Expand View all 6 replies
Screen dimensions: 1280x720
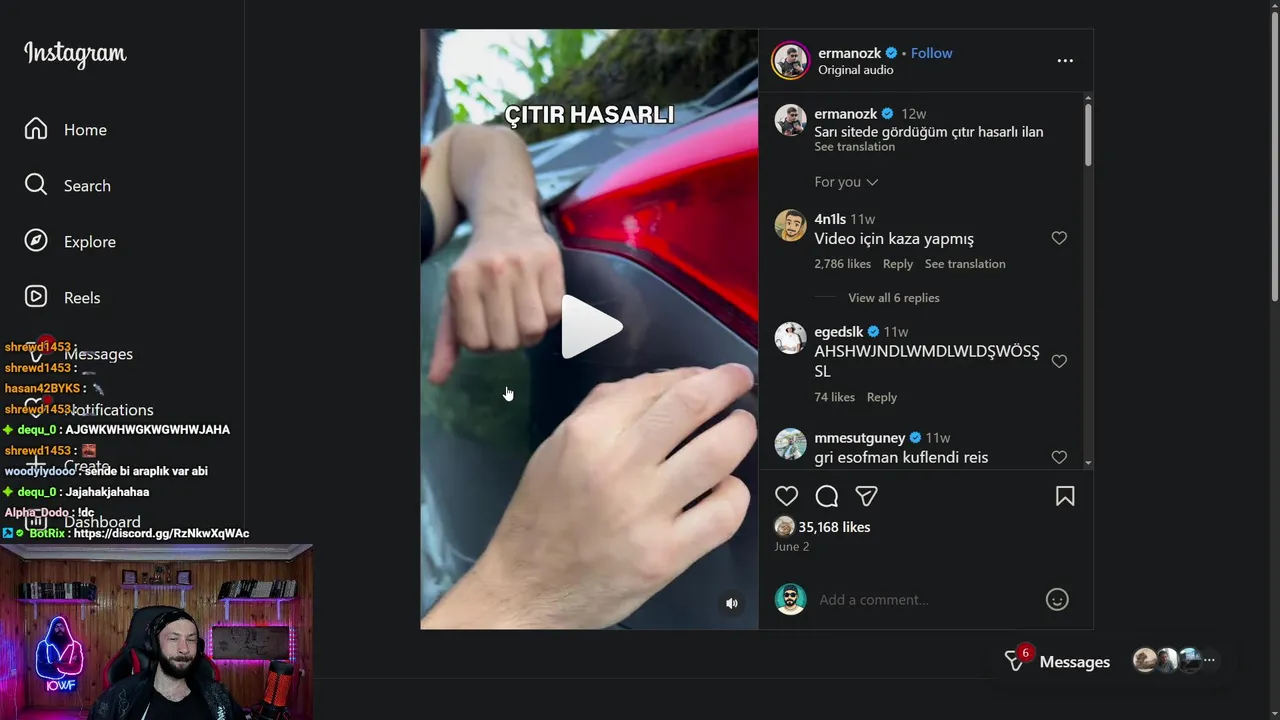click(893, 298)
